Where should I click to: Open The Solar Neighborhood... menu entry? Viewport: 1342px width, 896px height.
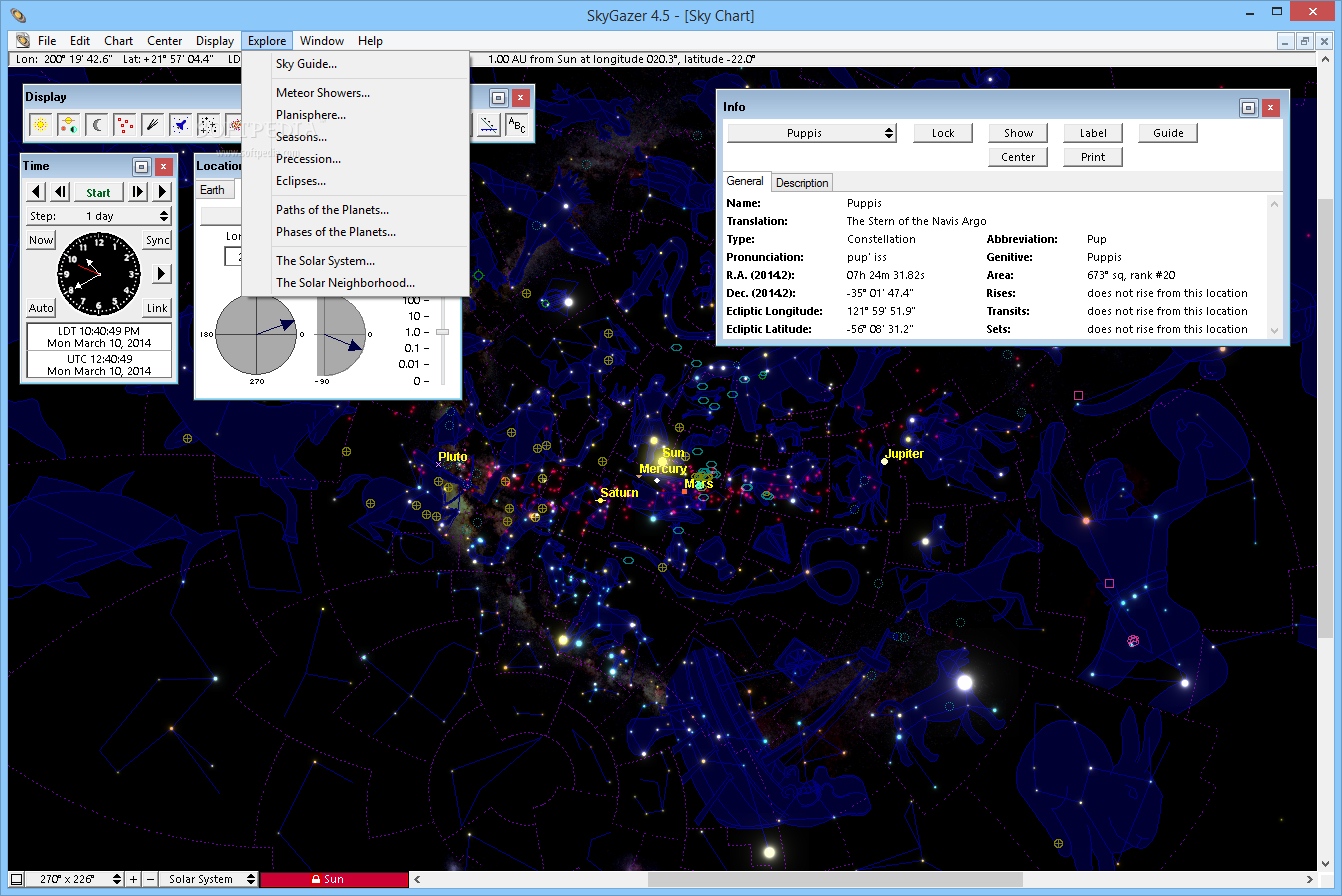(355, 283)
